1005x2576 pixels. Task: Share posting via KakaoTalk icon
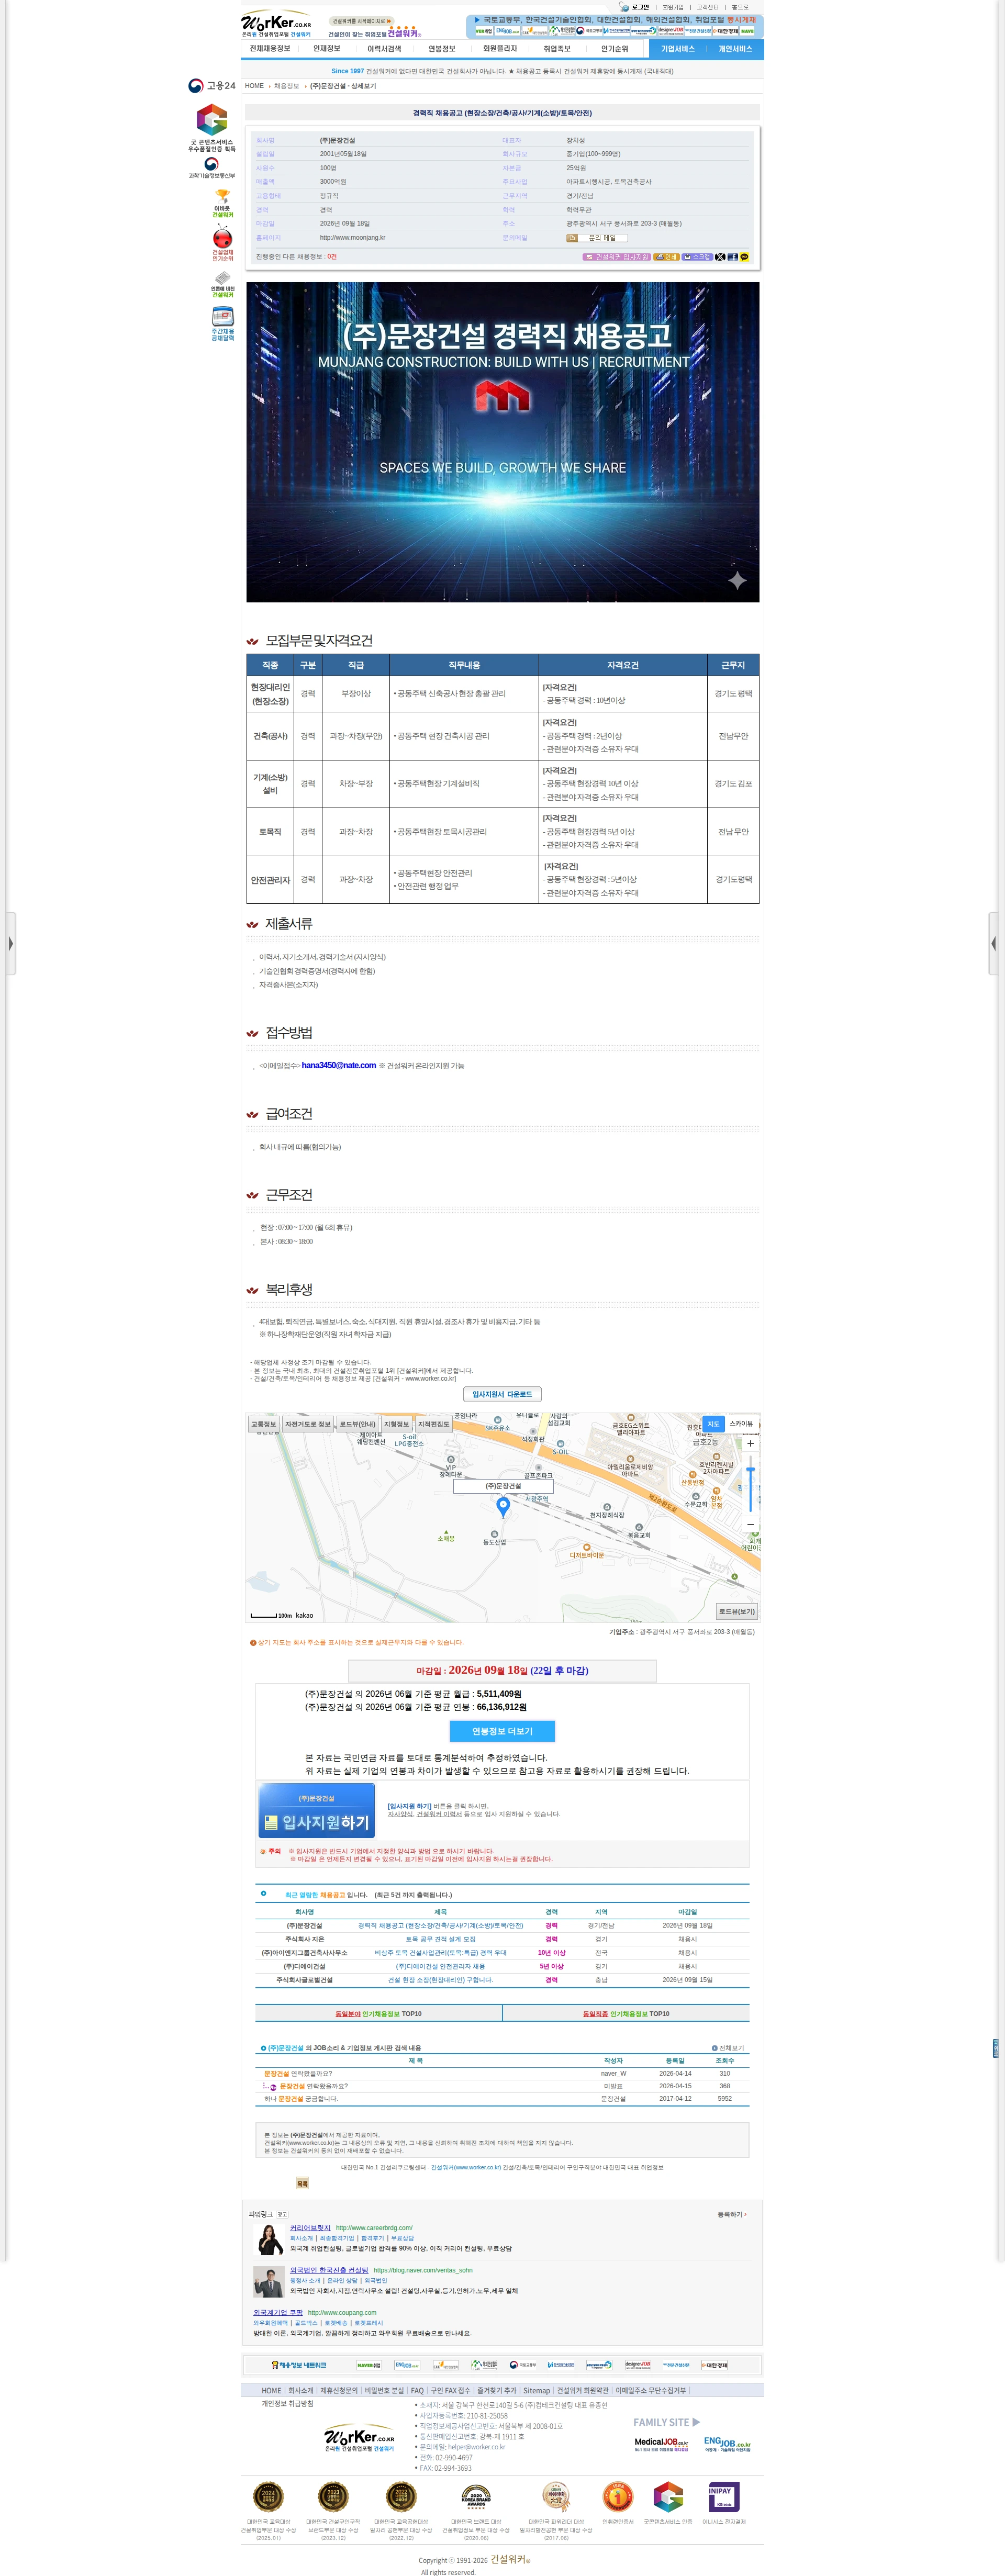(744, 257)
